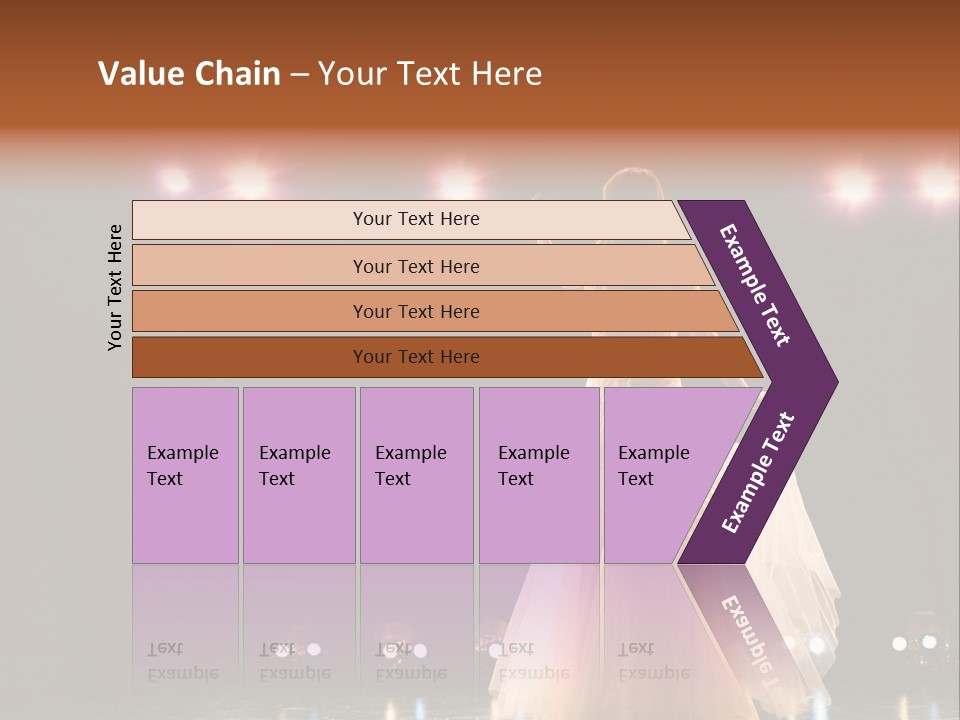Click the rightmost stage light in the background
The image size is (960, 720).
[937, 183]
